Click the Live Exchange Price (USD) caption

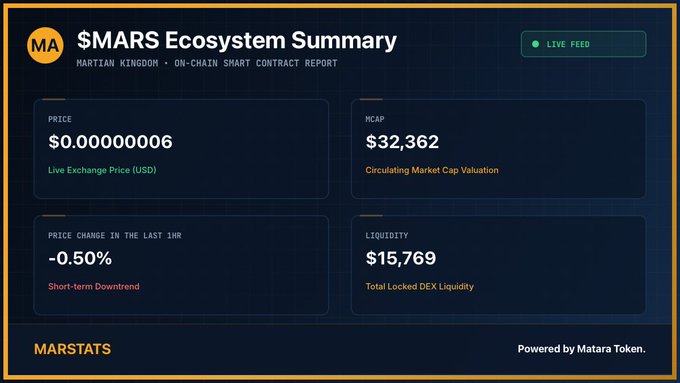click(x=102, y=170)
